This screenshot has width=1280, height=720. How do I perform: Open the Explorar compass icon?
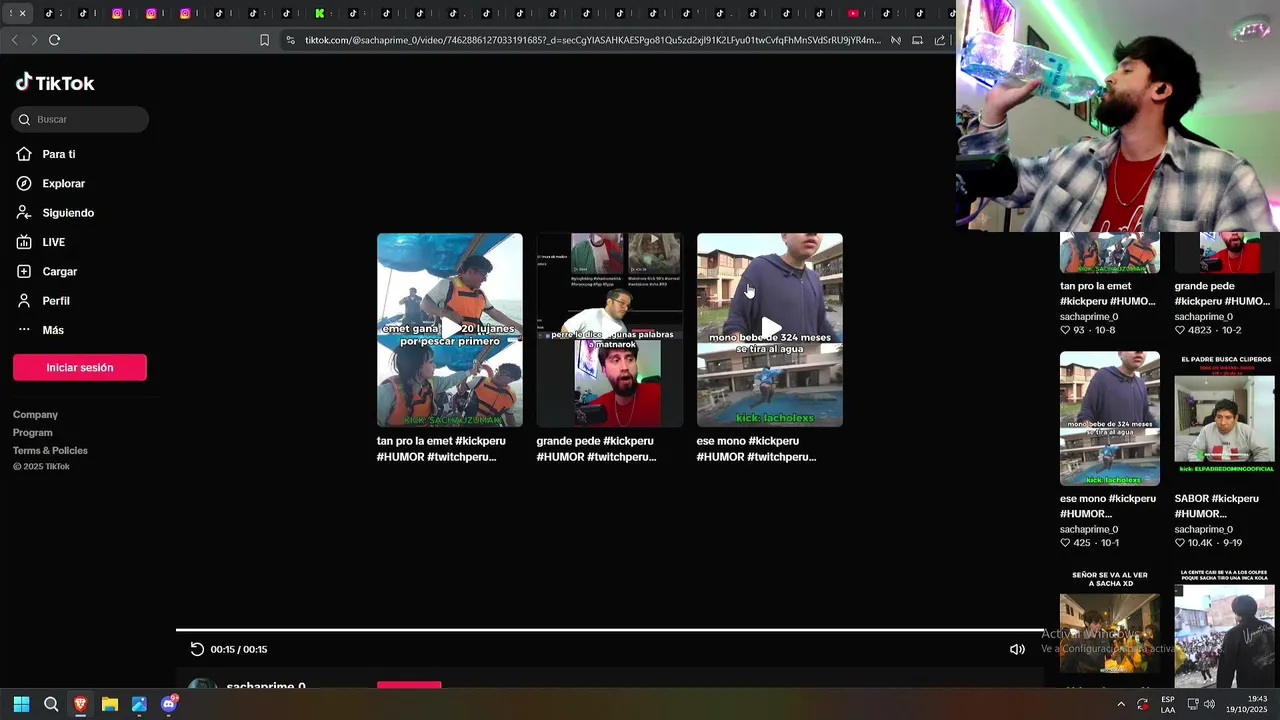[x=24, y=183]
